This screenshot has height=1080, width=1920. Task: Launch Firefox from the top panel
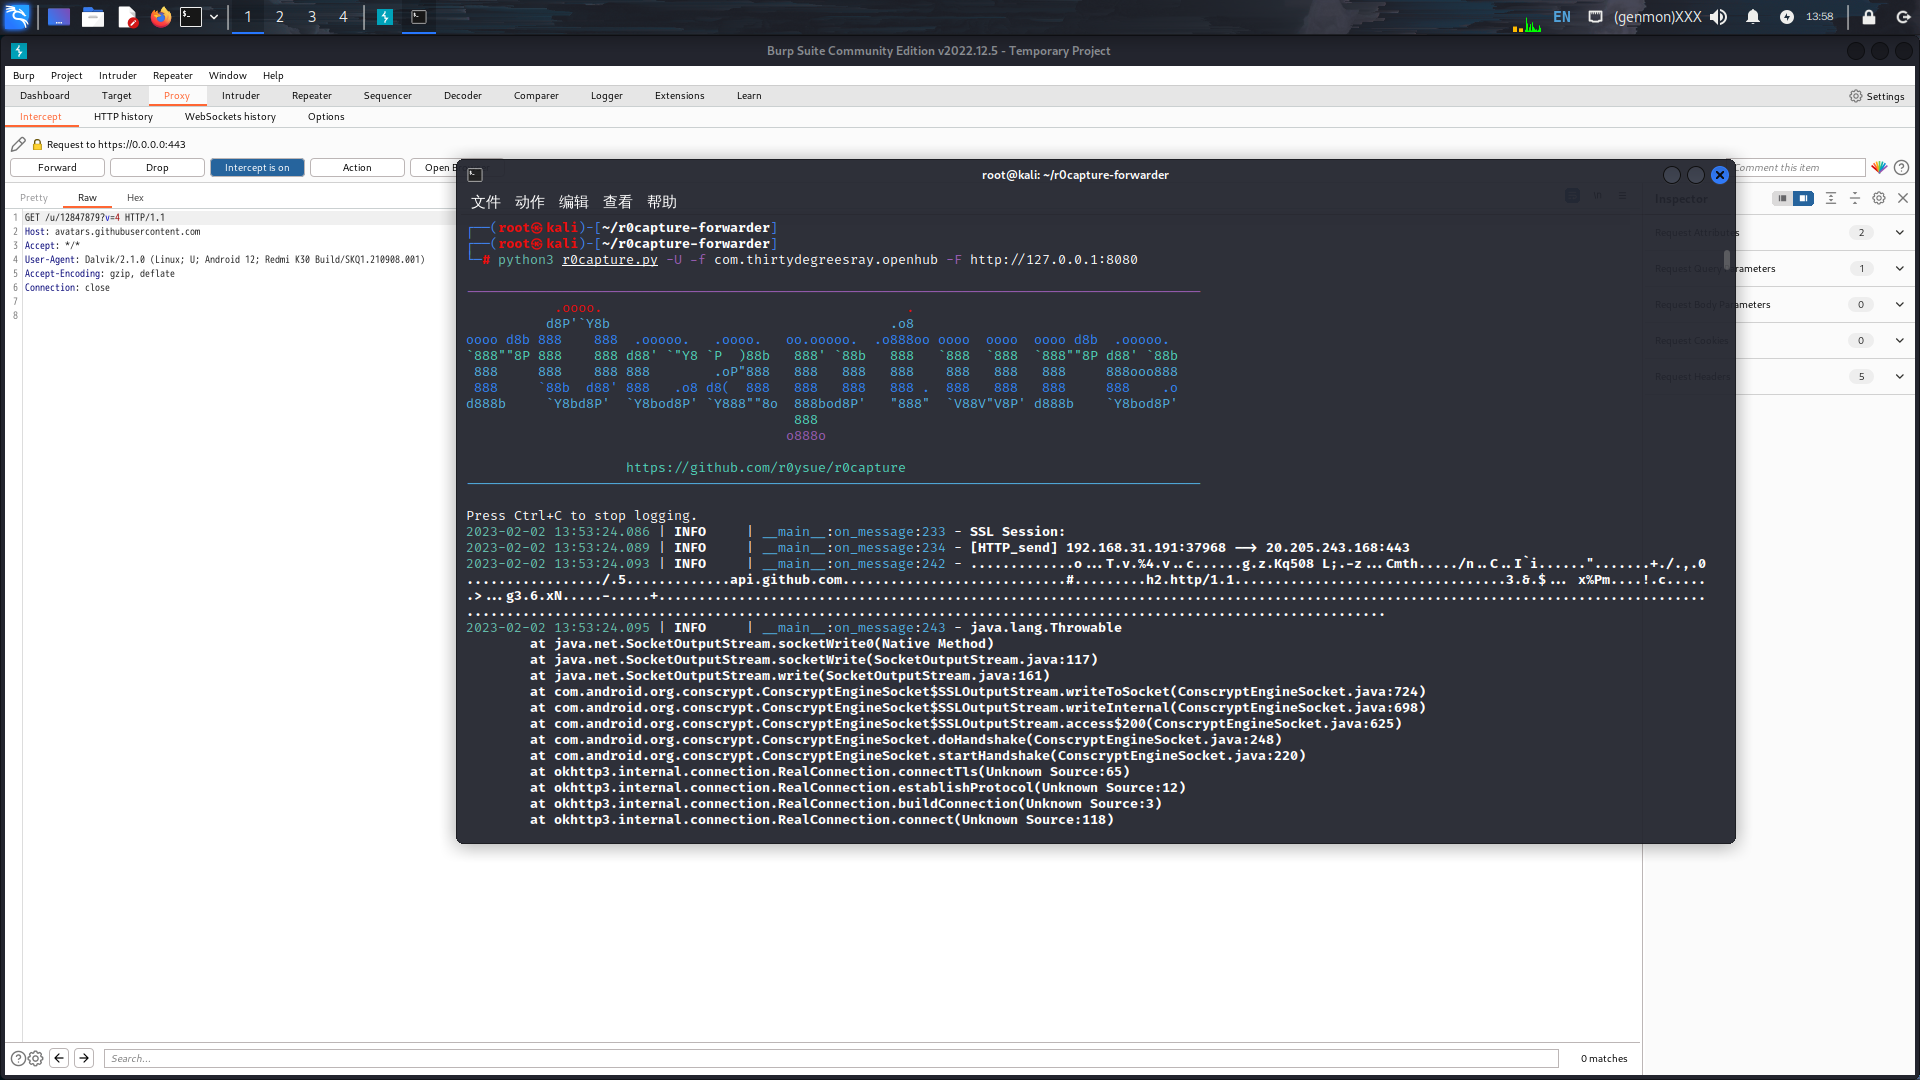coord(160,17)
